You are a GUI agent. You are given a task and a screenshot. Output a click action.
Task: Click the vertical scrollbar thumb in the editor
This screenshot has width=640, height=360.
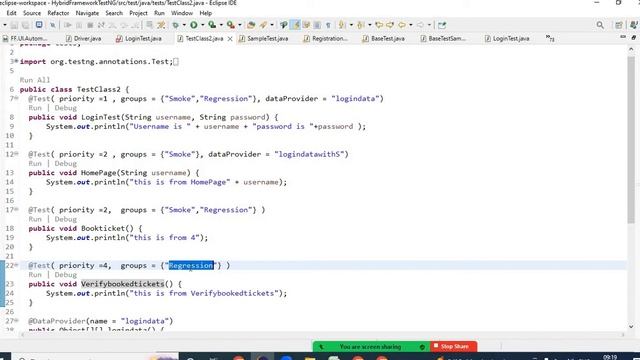631,139
